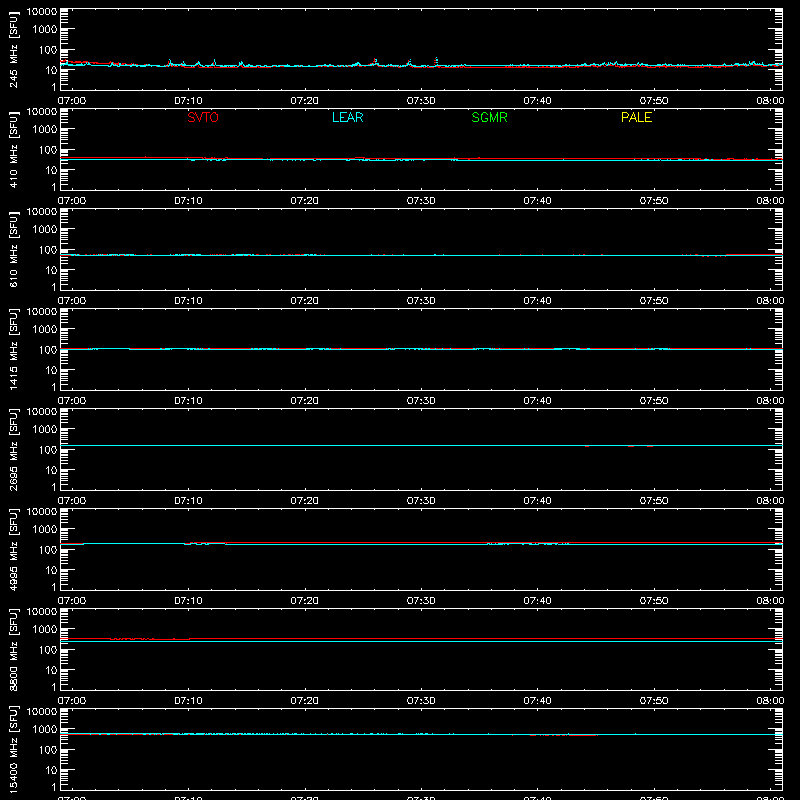Click 07:00 tick label under 4995 MHz panel
This screenshot has width=800, height=800.
tap(72, 601)
